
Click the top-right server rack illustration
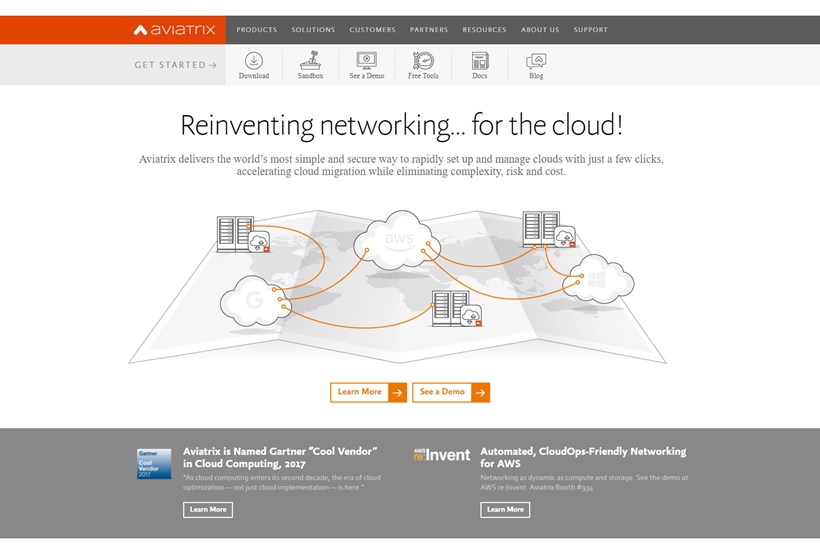click(x=549, y=229)
